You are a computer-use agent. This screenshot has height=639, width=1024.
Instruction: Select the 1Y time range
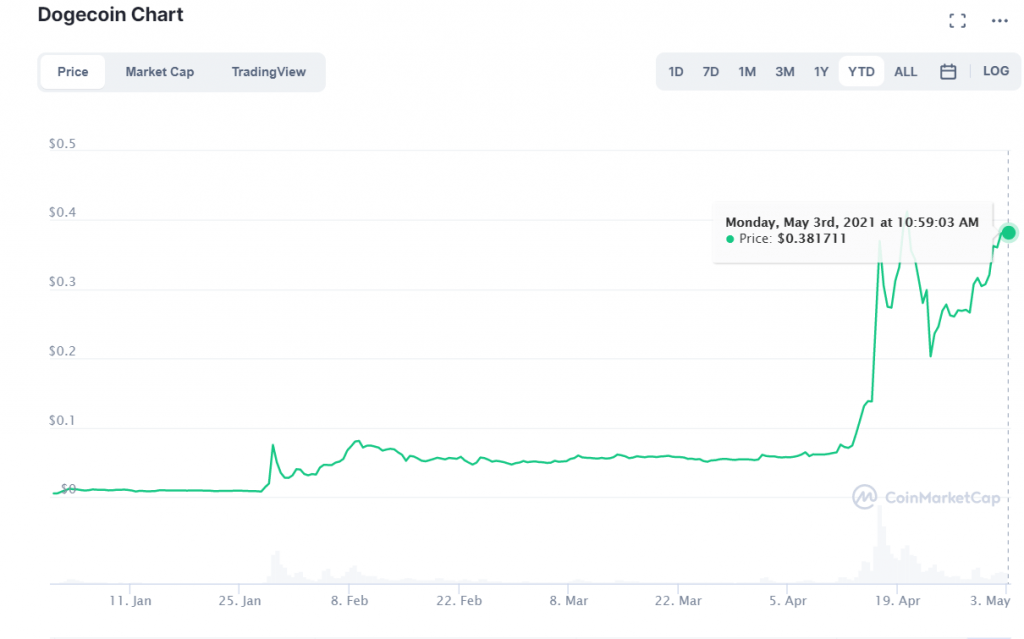pyautogui.click(x=821, y=72)
